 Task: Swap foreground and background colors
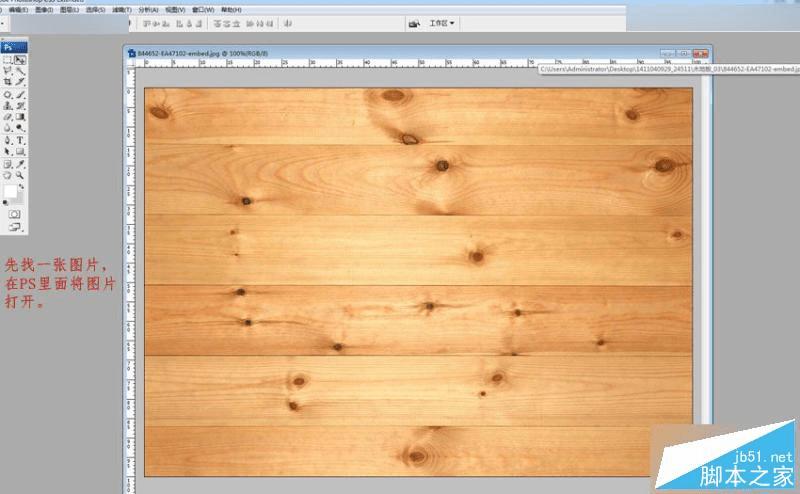pos(21,187)
